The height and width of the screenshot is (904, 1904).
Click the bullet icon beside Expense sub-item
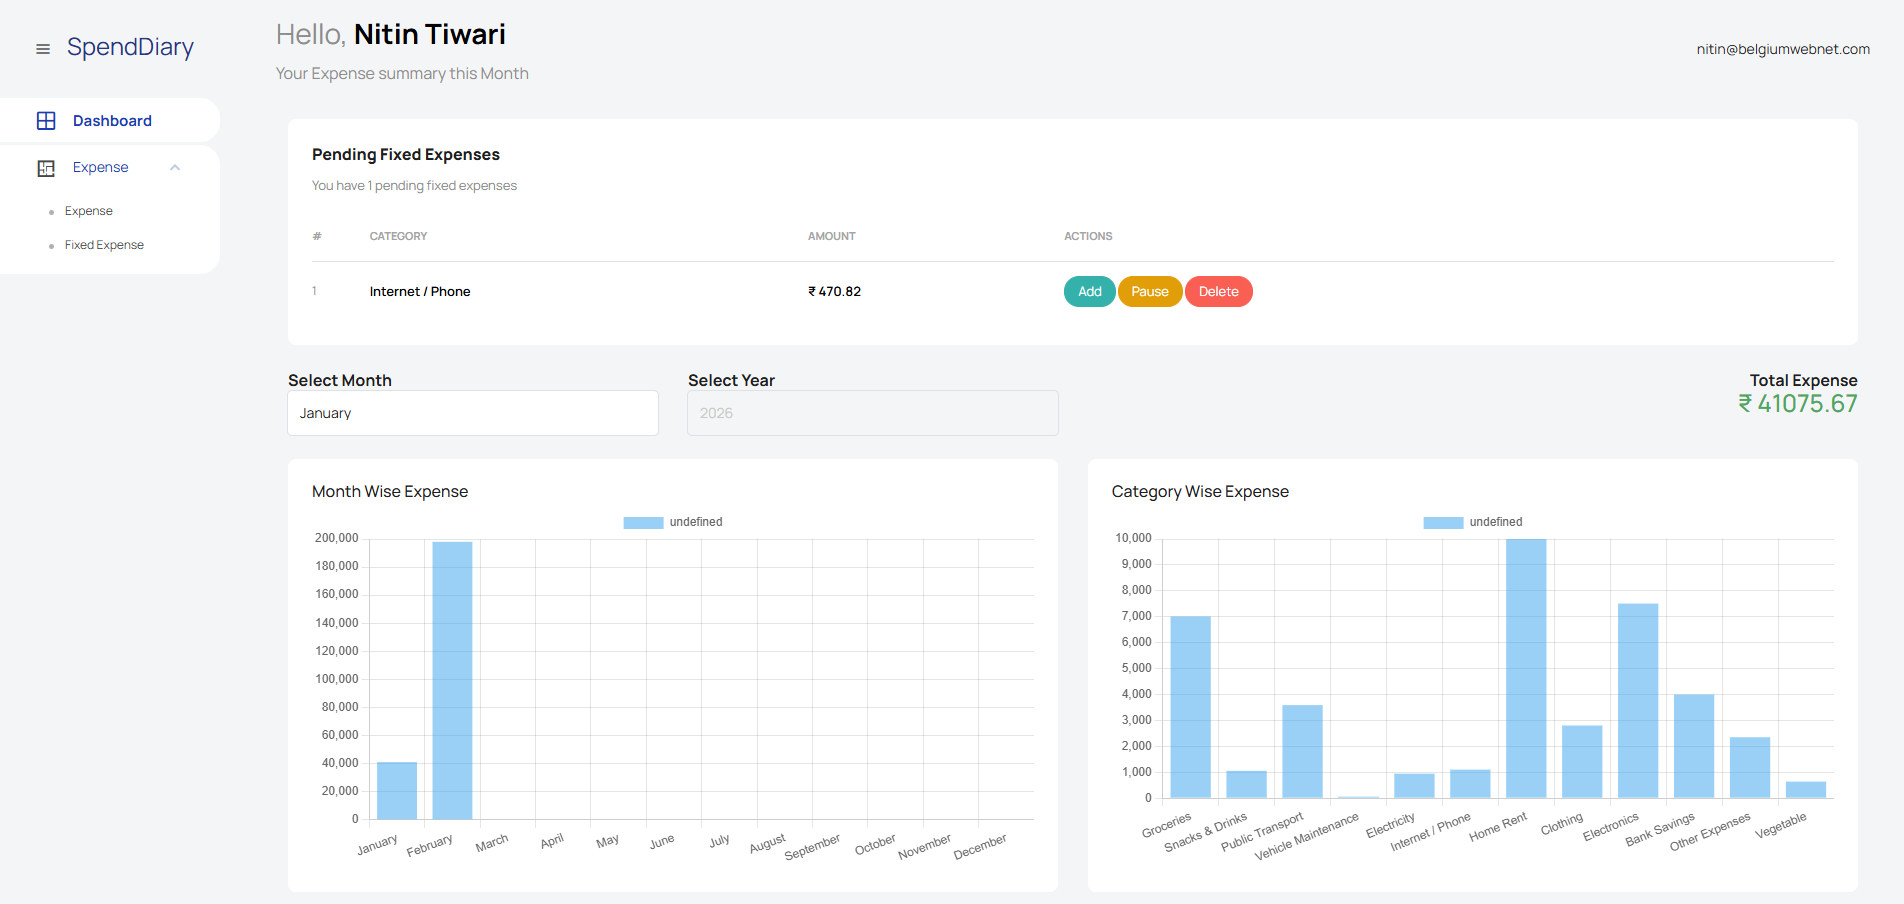click(x=54, y=211)
